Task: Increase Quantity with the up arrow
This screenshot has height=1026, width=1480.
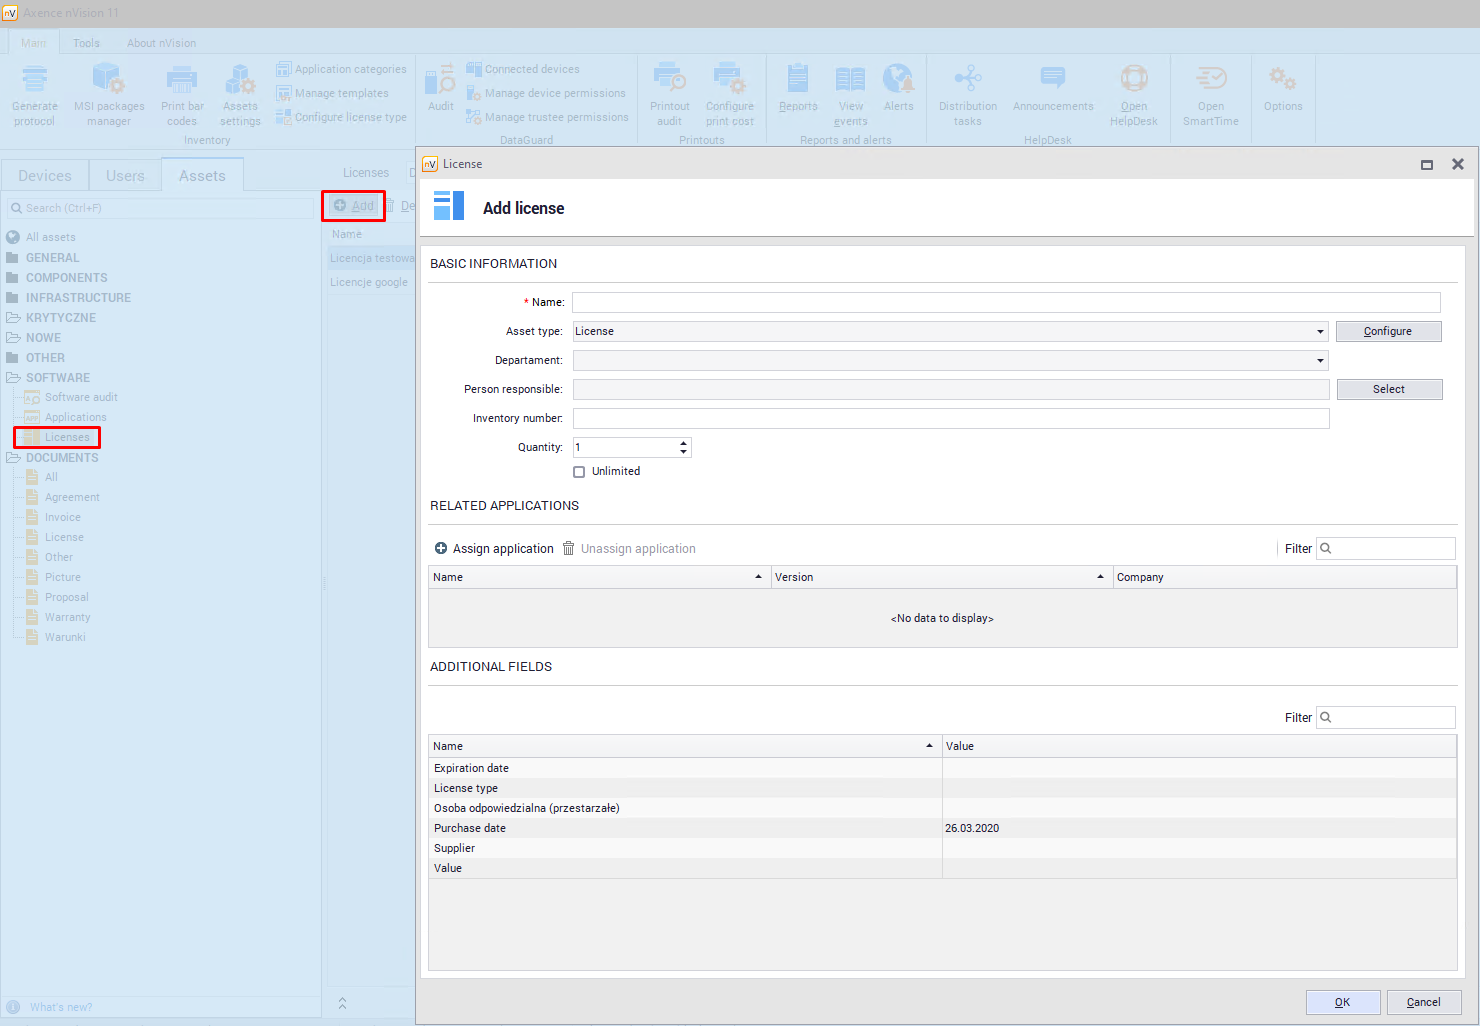Action: click(684, 443)
